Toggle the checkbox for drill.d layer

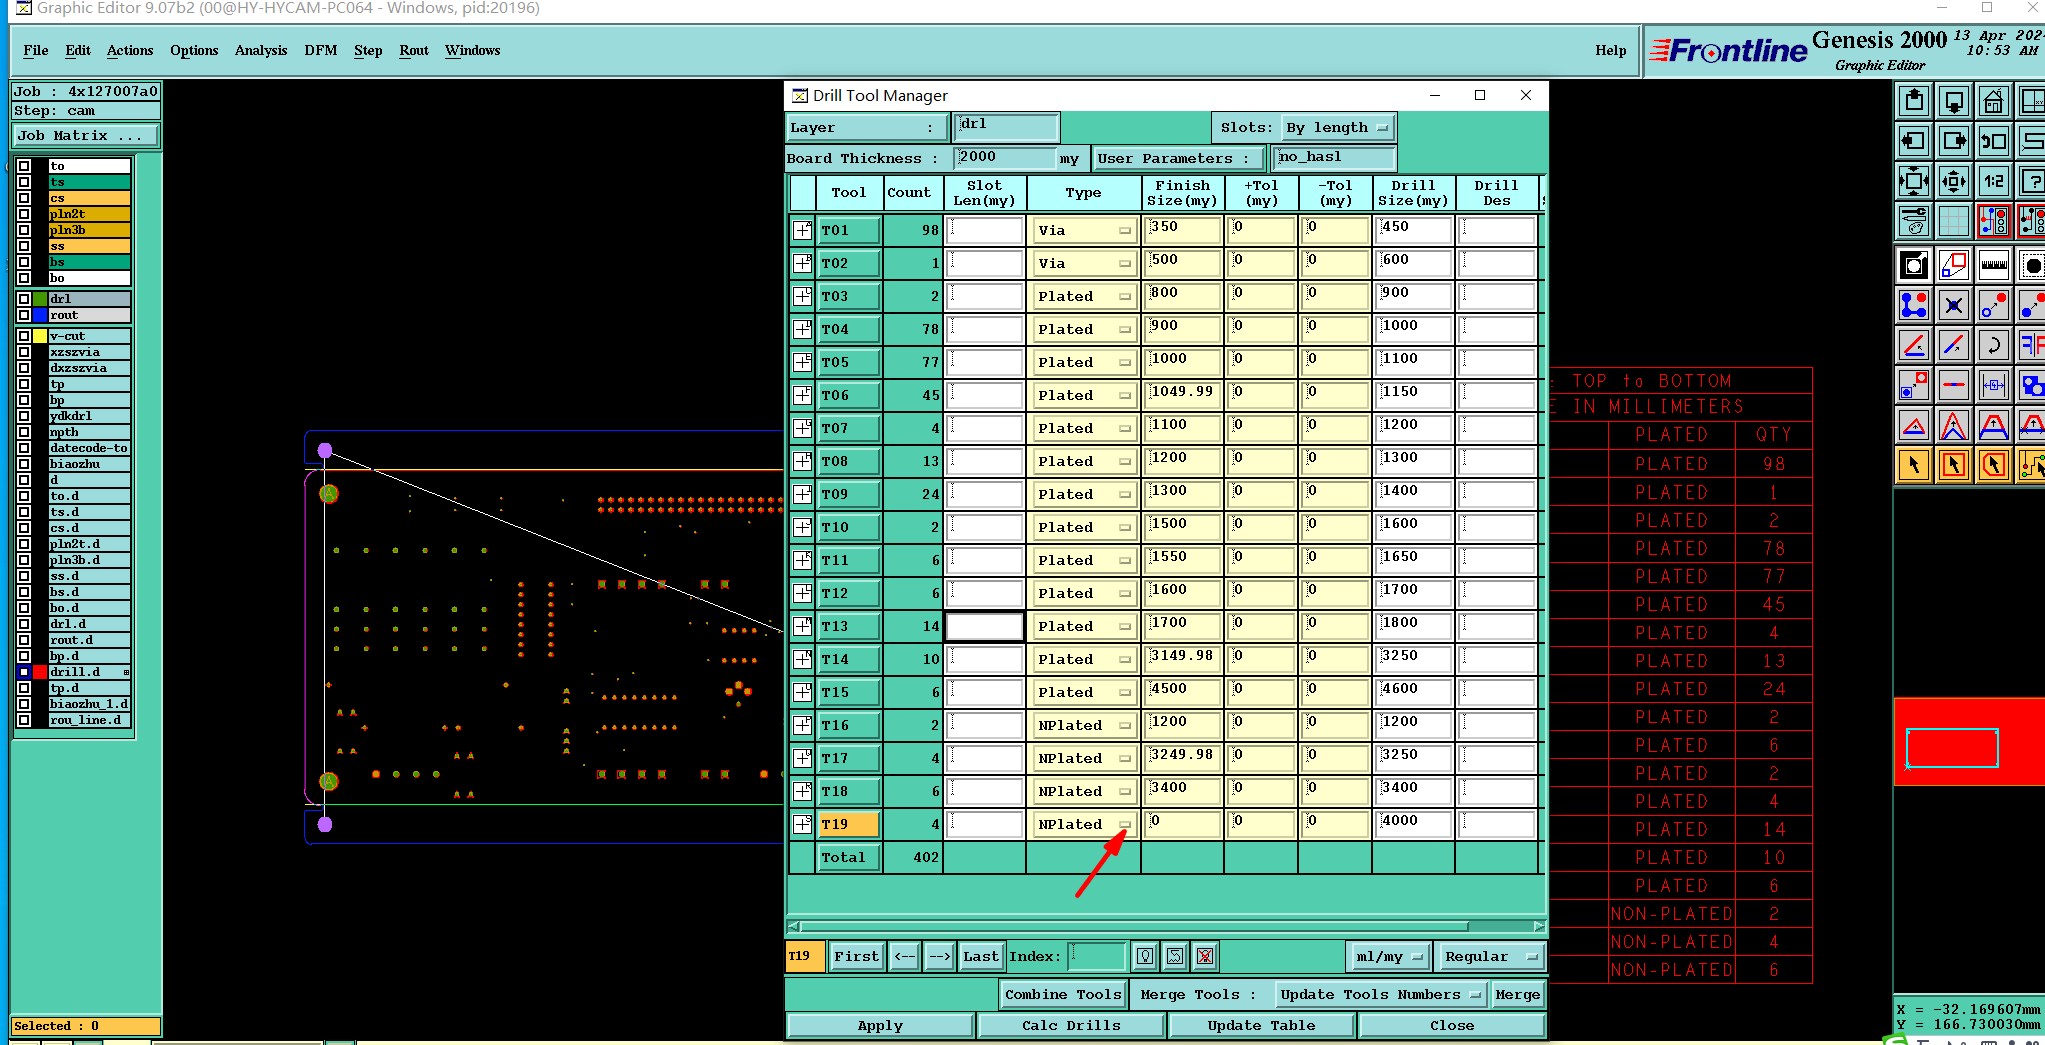point(24,672)
